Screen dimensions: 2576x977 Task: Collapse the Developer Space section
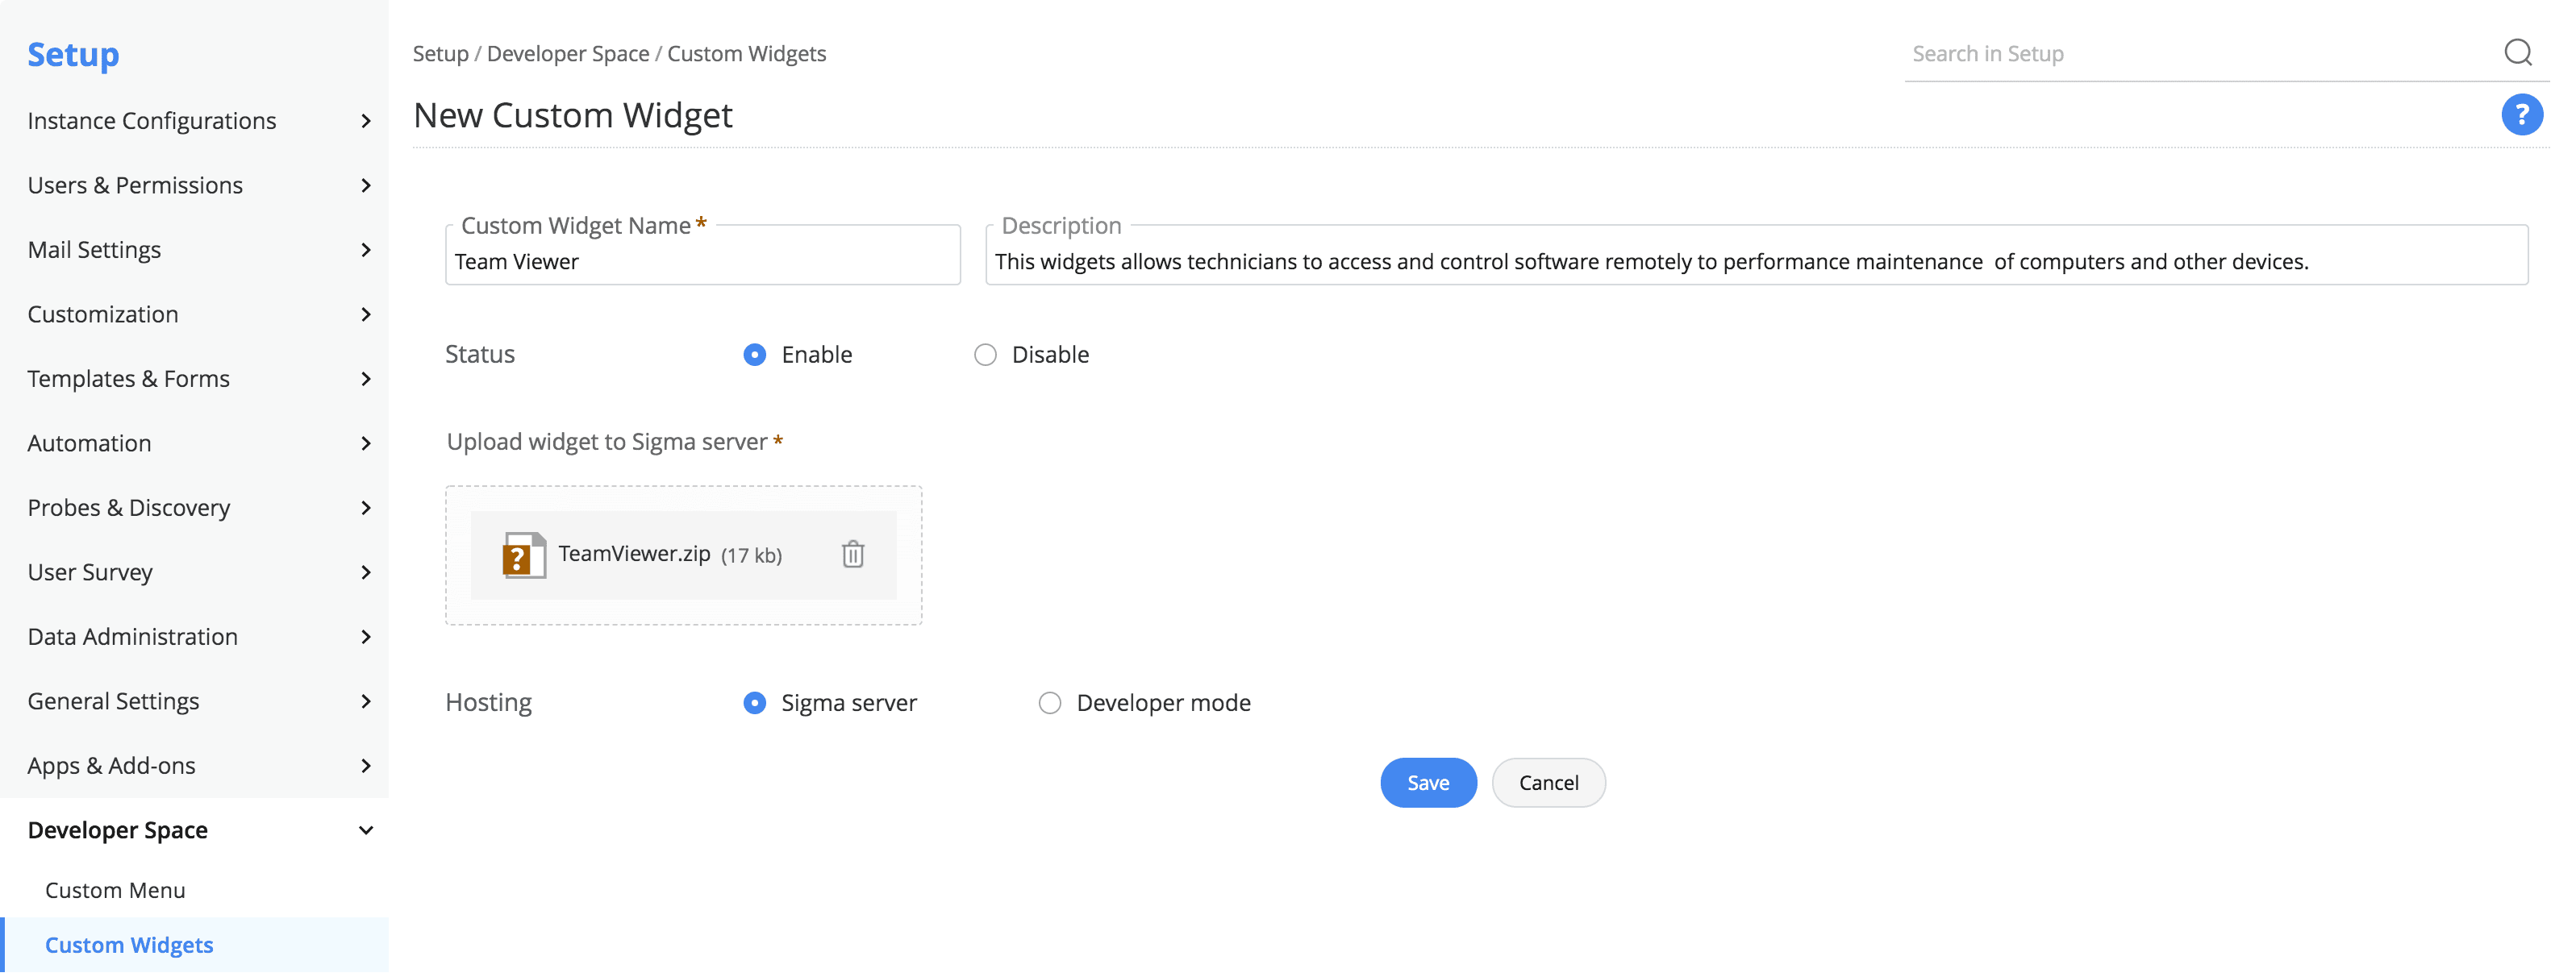(366, 830)
